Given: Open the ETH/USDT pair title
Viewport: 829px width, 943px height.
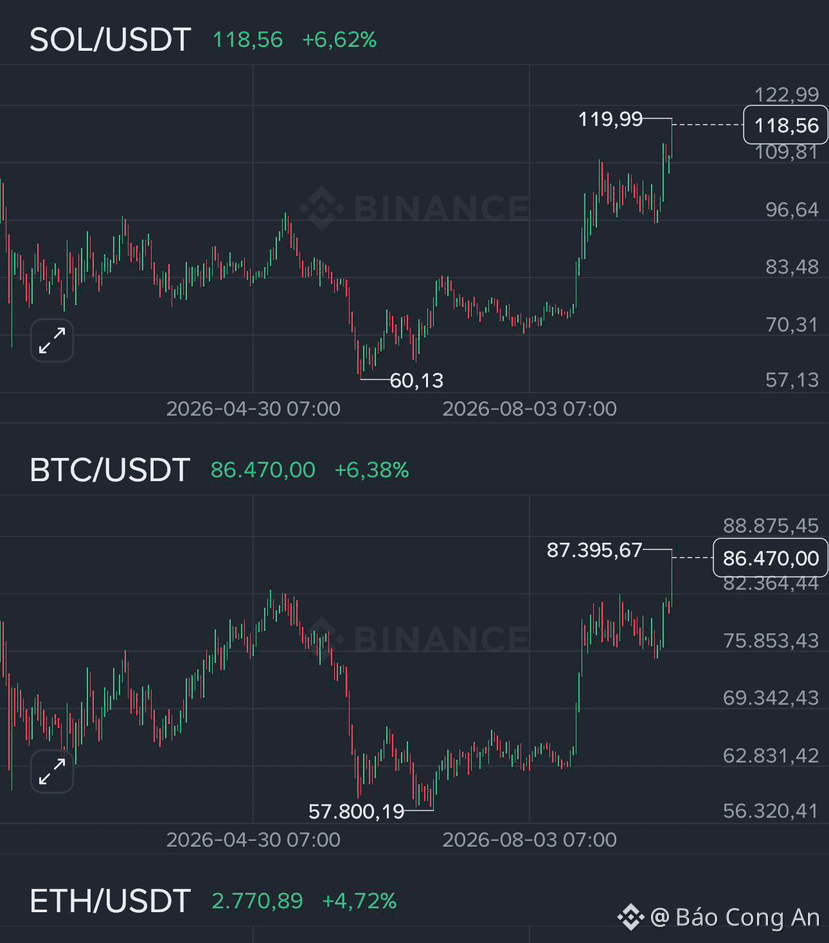Looking at the screenshot, I should point(110,901).
